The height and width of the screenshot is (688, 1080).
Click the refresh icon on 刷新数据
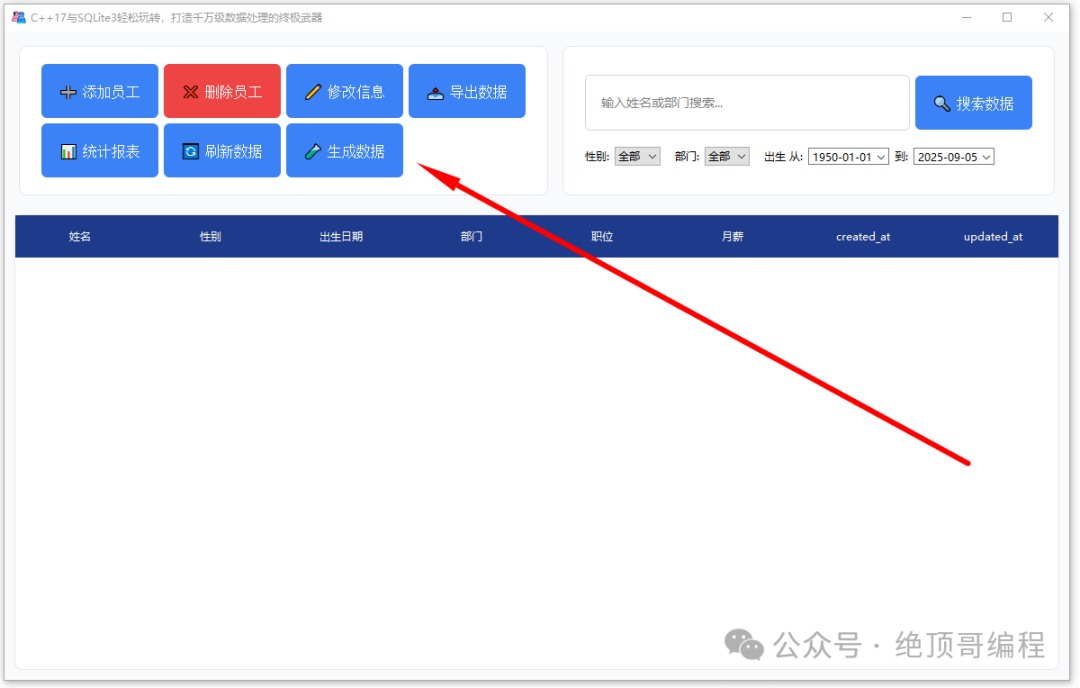pyautogui.click(x=191, y=152)
